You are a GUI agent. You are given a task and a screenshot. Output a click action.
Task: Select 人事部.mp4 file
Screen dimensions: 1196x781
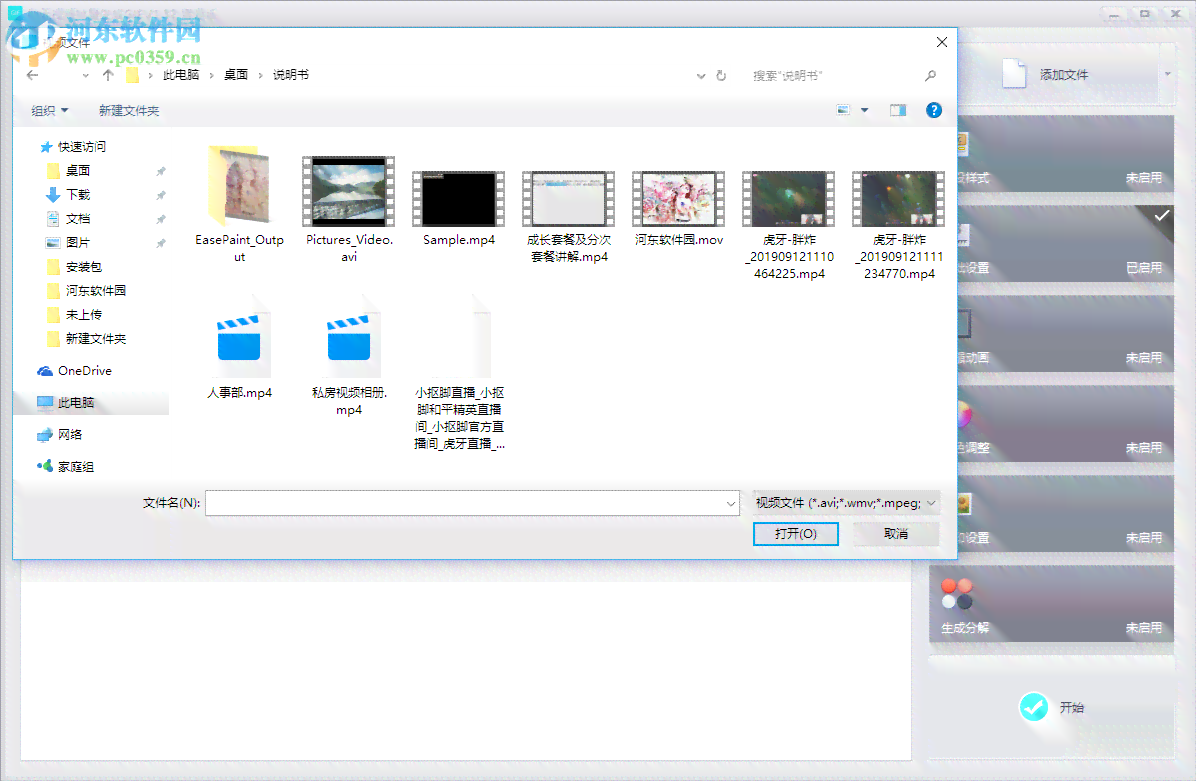pos(240,349)
